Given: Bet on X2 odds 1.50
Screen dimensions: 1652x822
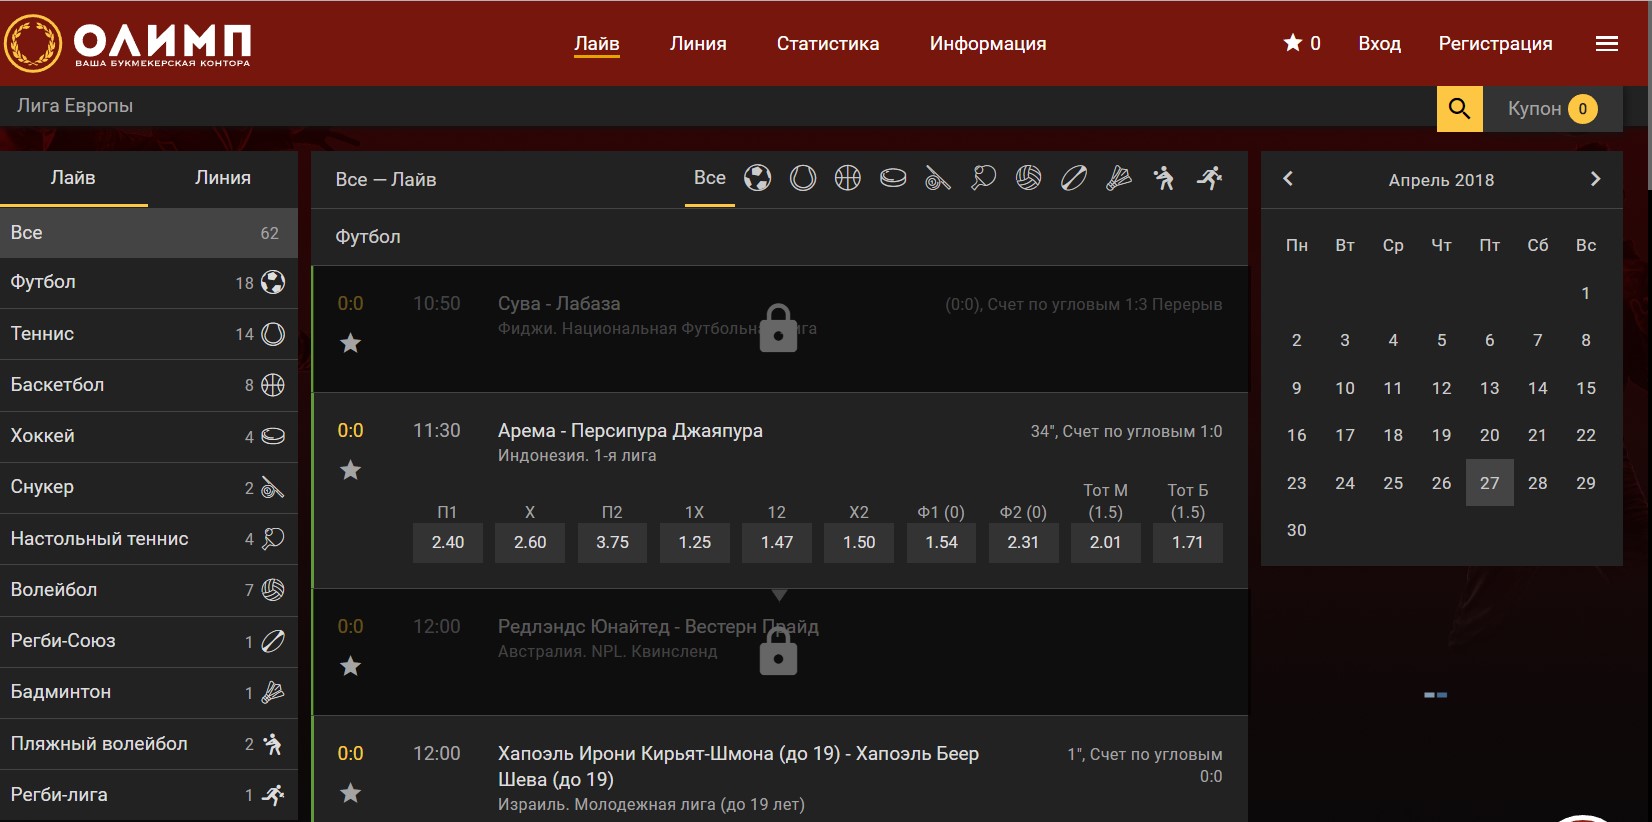Looking at the screenshot, I should coord(859,542).
